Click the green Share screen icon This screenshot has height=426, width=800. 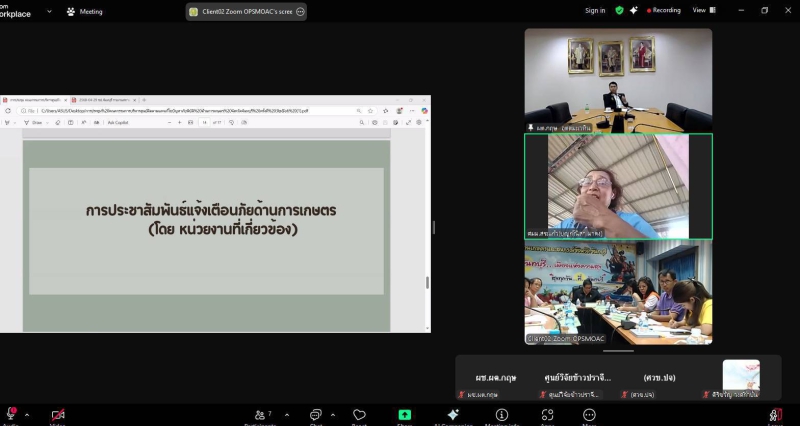(405, 415)
